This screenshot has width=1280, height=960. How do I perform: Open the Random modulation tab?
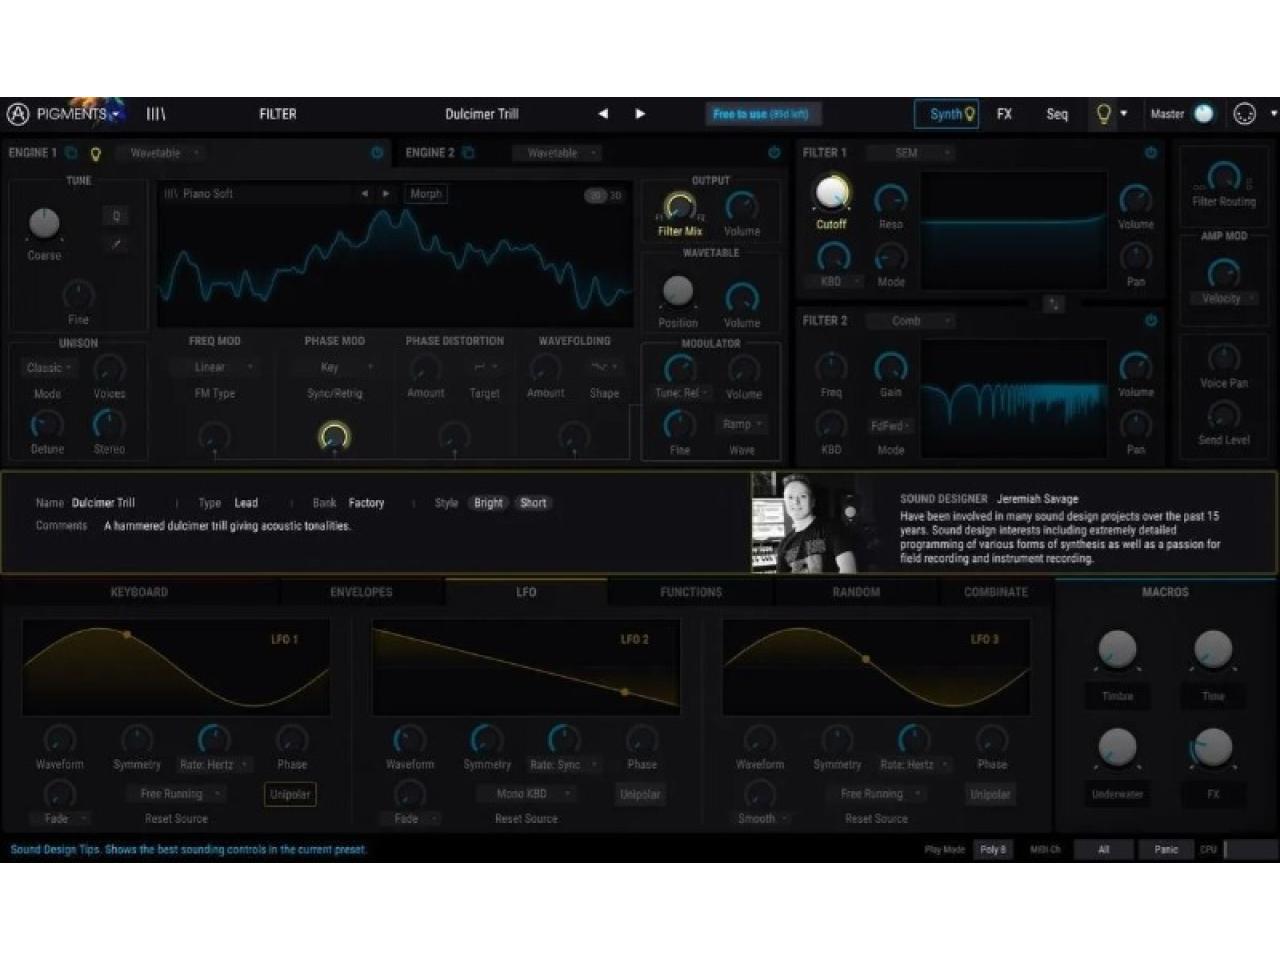click(856, 592)
